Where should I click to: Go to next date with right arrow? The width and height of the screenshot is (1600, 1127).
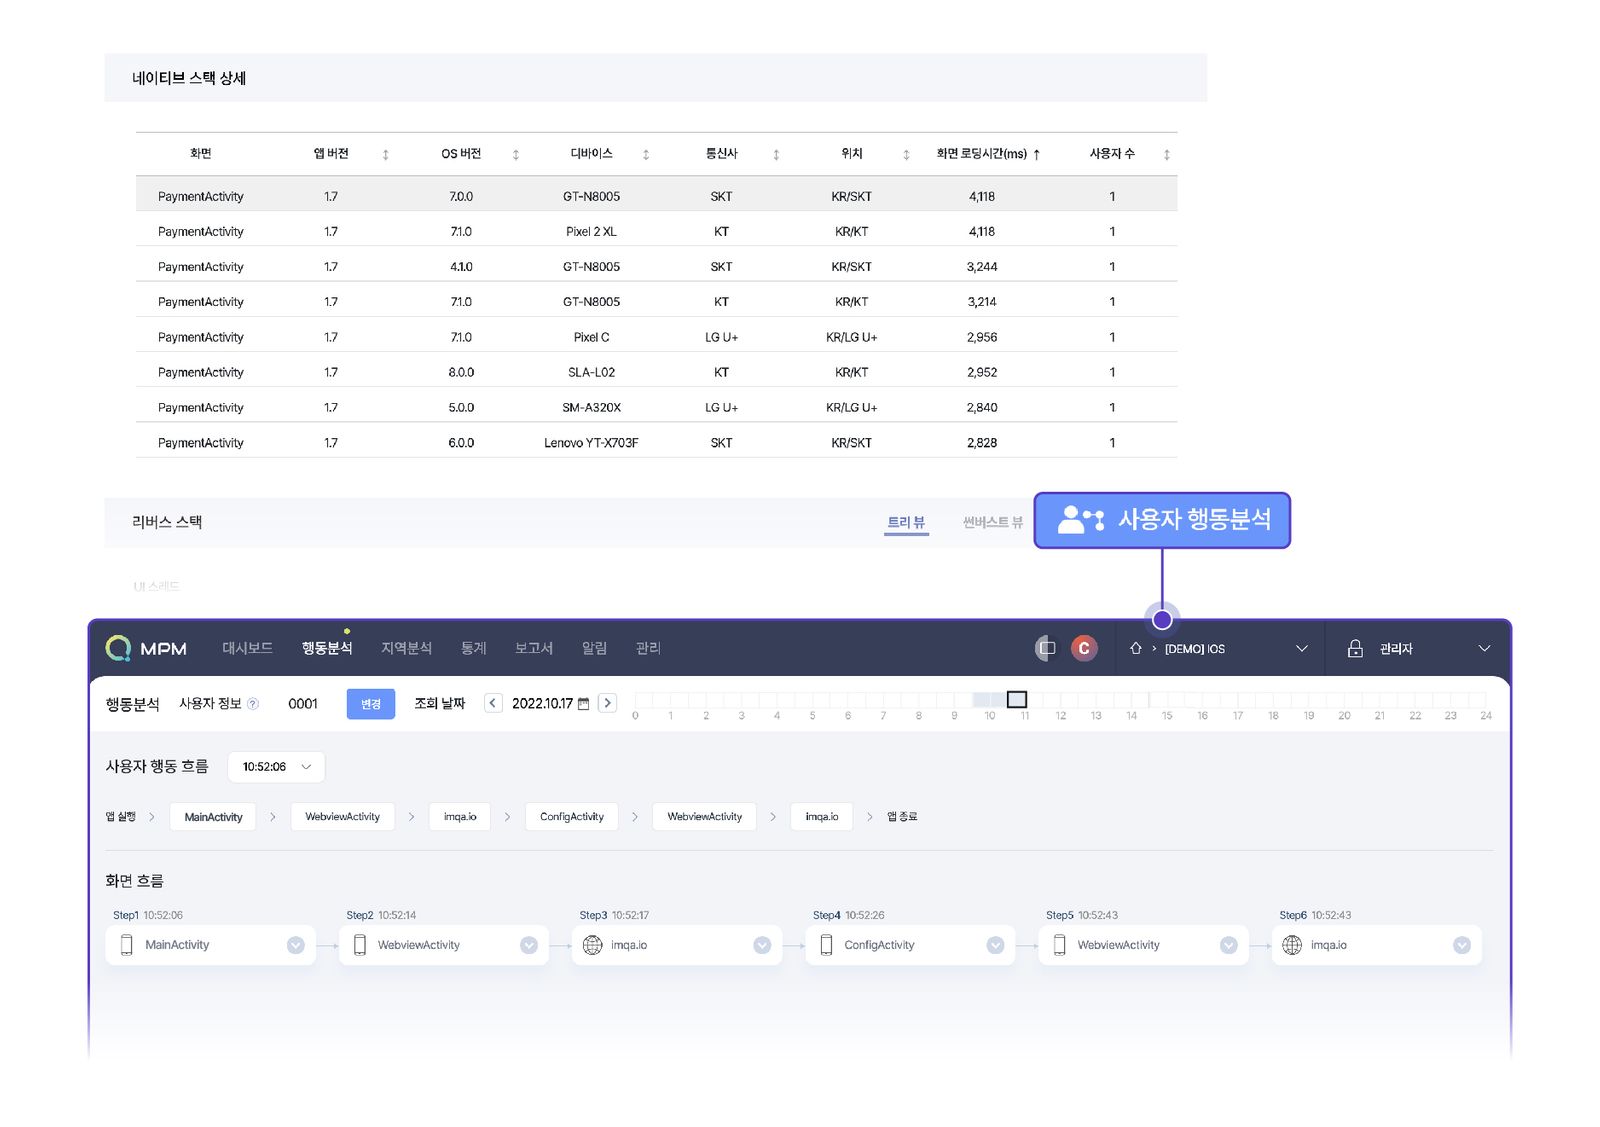(x=607, y=703)
